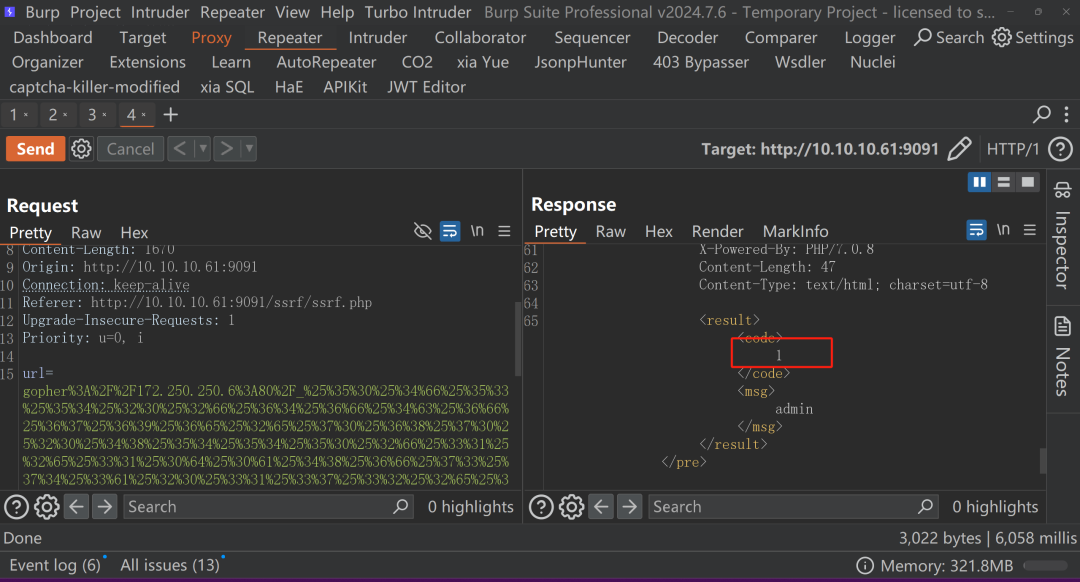Open global Search in top bar
Image resolution: width=1080 pixels, height=582 pixels.
pos(949,37)
